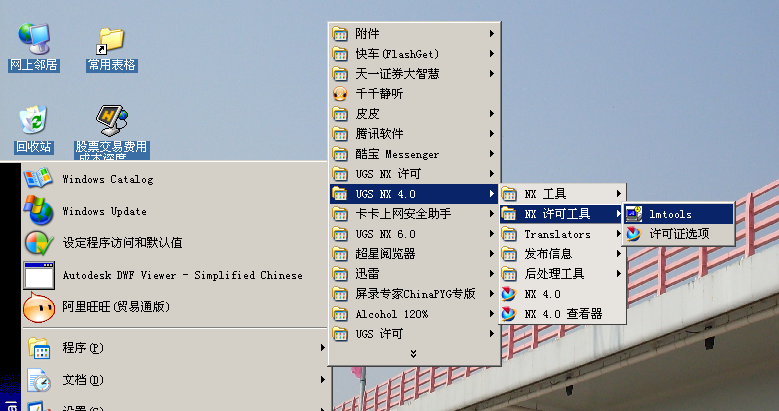
Task: Open the 股票交易费用 desktop shortcut icon
Action: pyautogui.click(x=112, y=120)
